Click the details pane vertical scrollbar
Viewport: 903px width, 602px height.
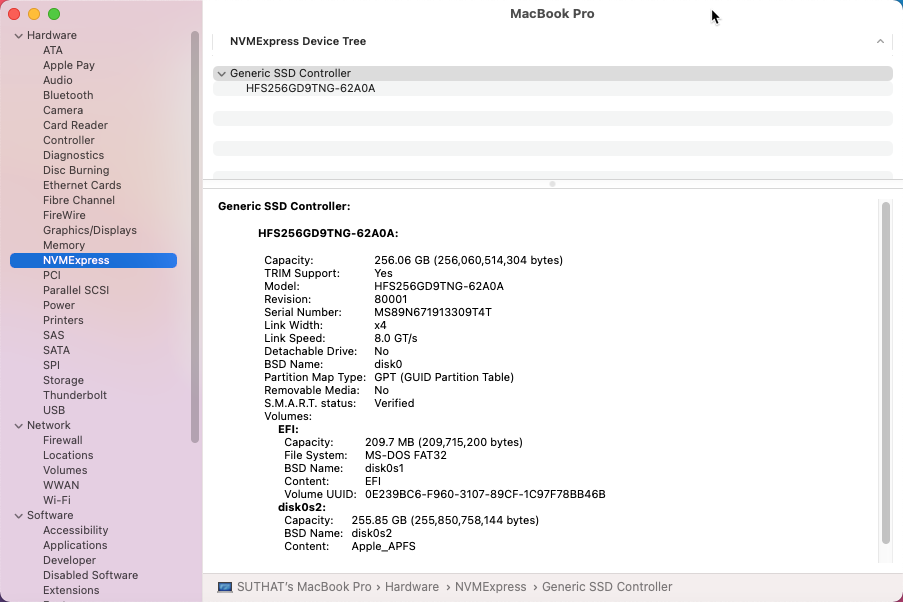click(886, 373)
